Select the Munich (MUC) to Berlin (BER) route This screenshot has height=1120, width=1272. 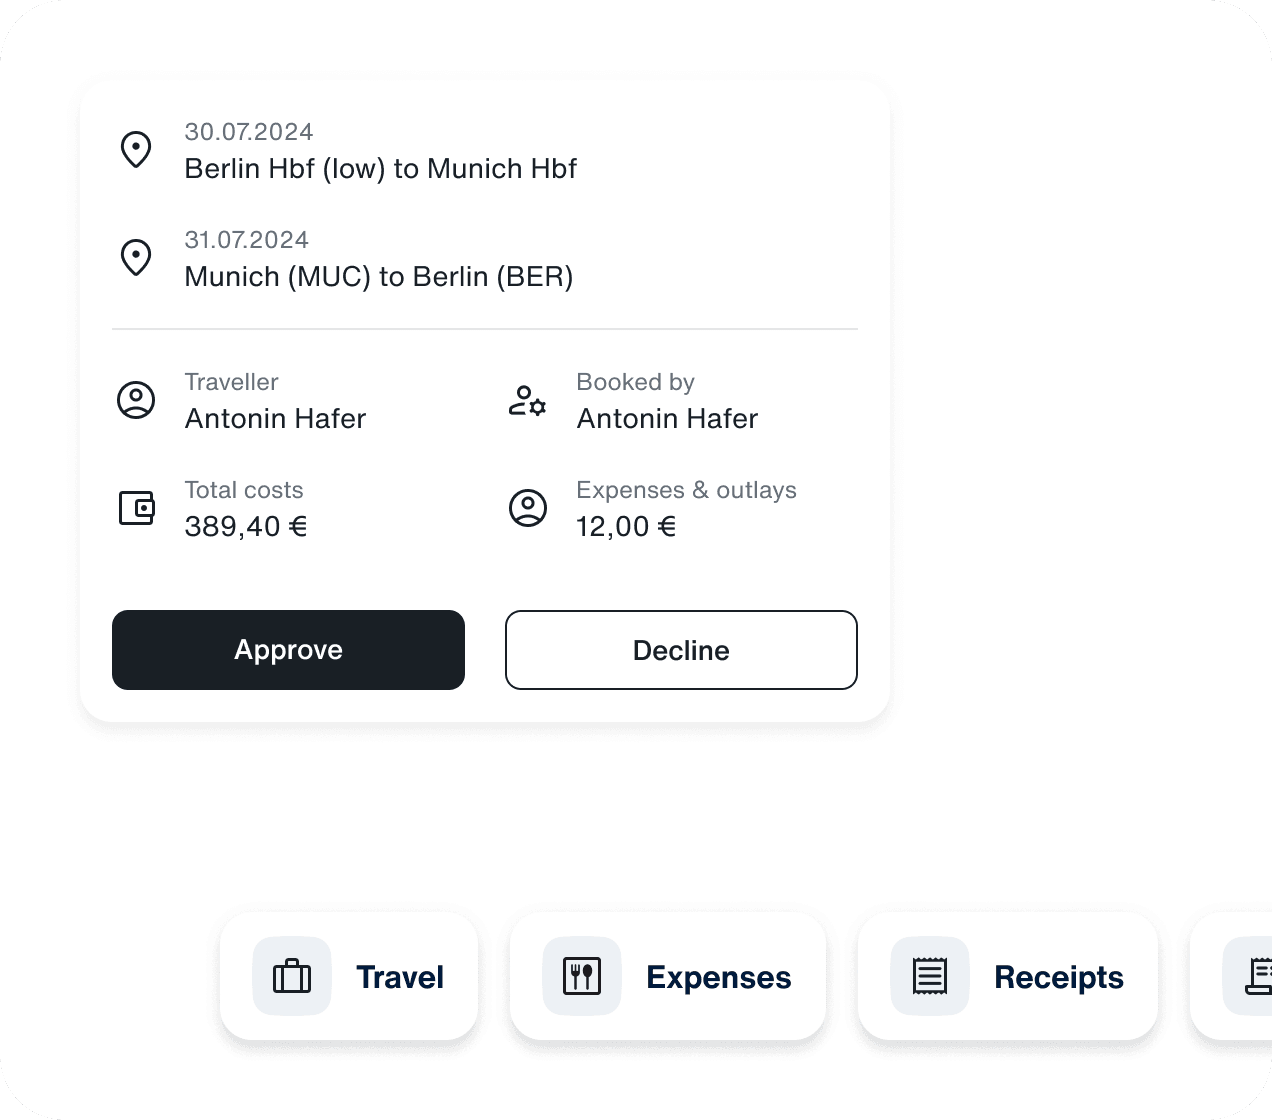379,277
